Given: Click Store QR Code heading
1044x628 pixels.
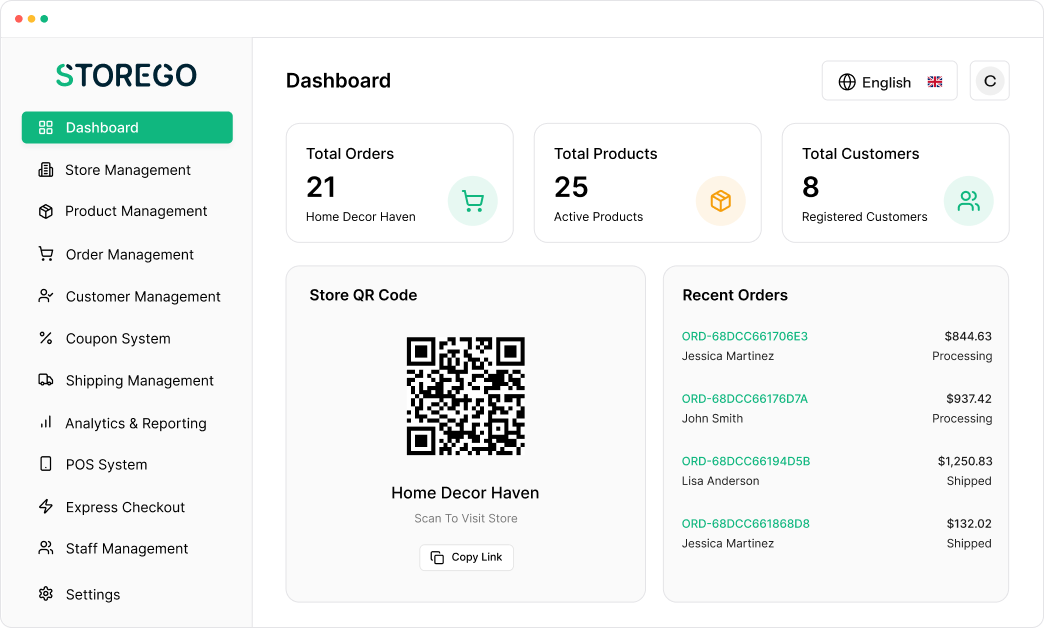Looking at the screenshot, I should (363, 295).
